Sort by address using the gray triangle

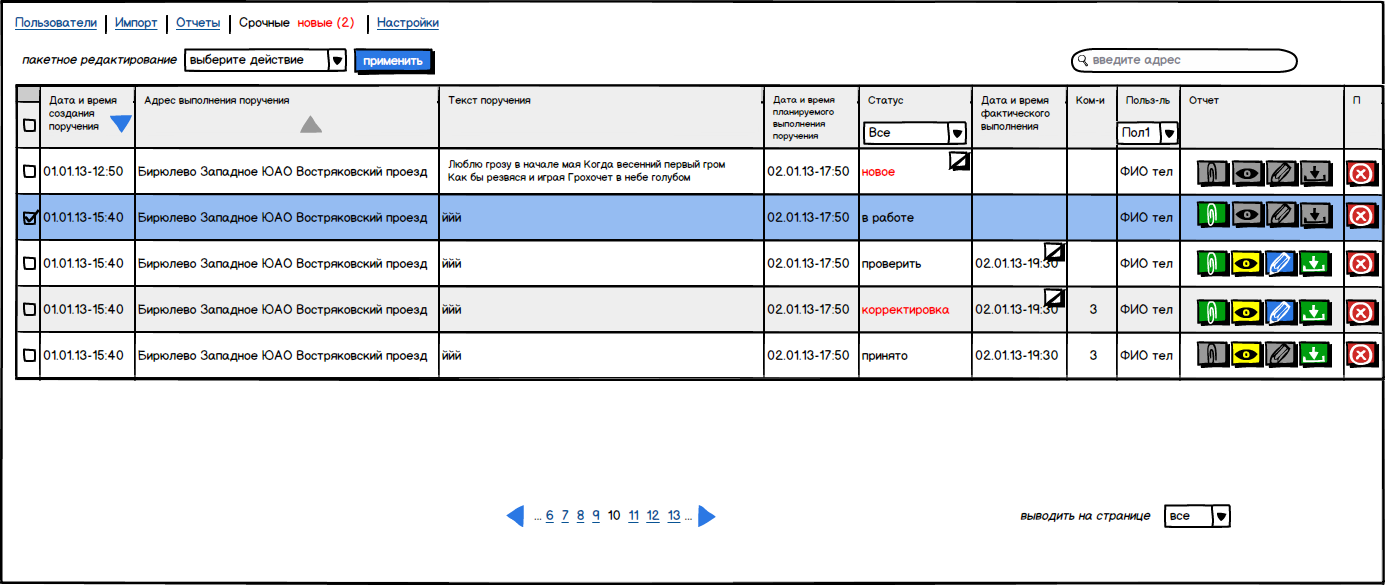pos(311,125)
